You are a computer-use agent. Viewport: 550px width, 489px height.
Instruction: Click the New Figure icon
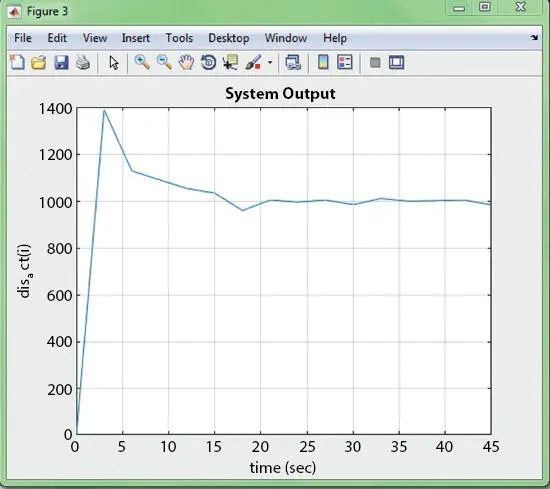click(17, 62)
